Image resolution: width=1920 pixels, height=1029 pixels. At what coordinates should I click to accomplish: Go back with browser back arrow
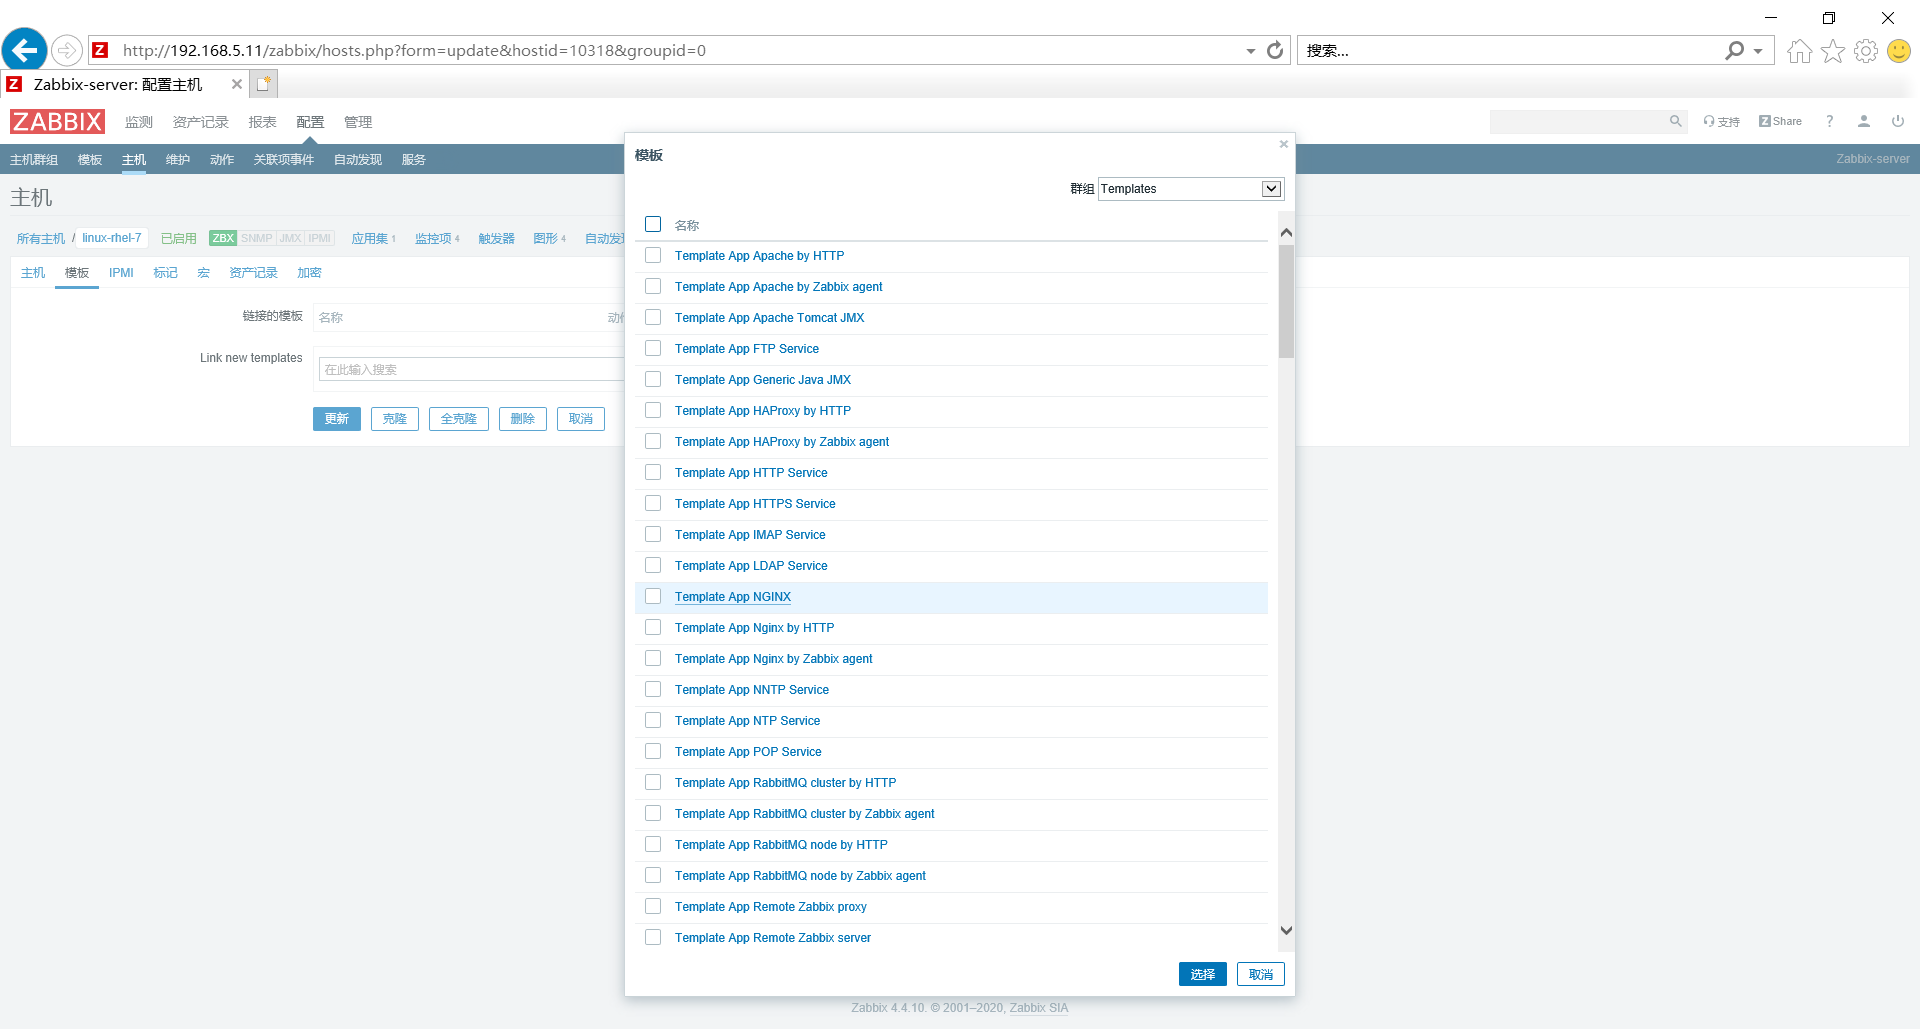pos(25,50)
